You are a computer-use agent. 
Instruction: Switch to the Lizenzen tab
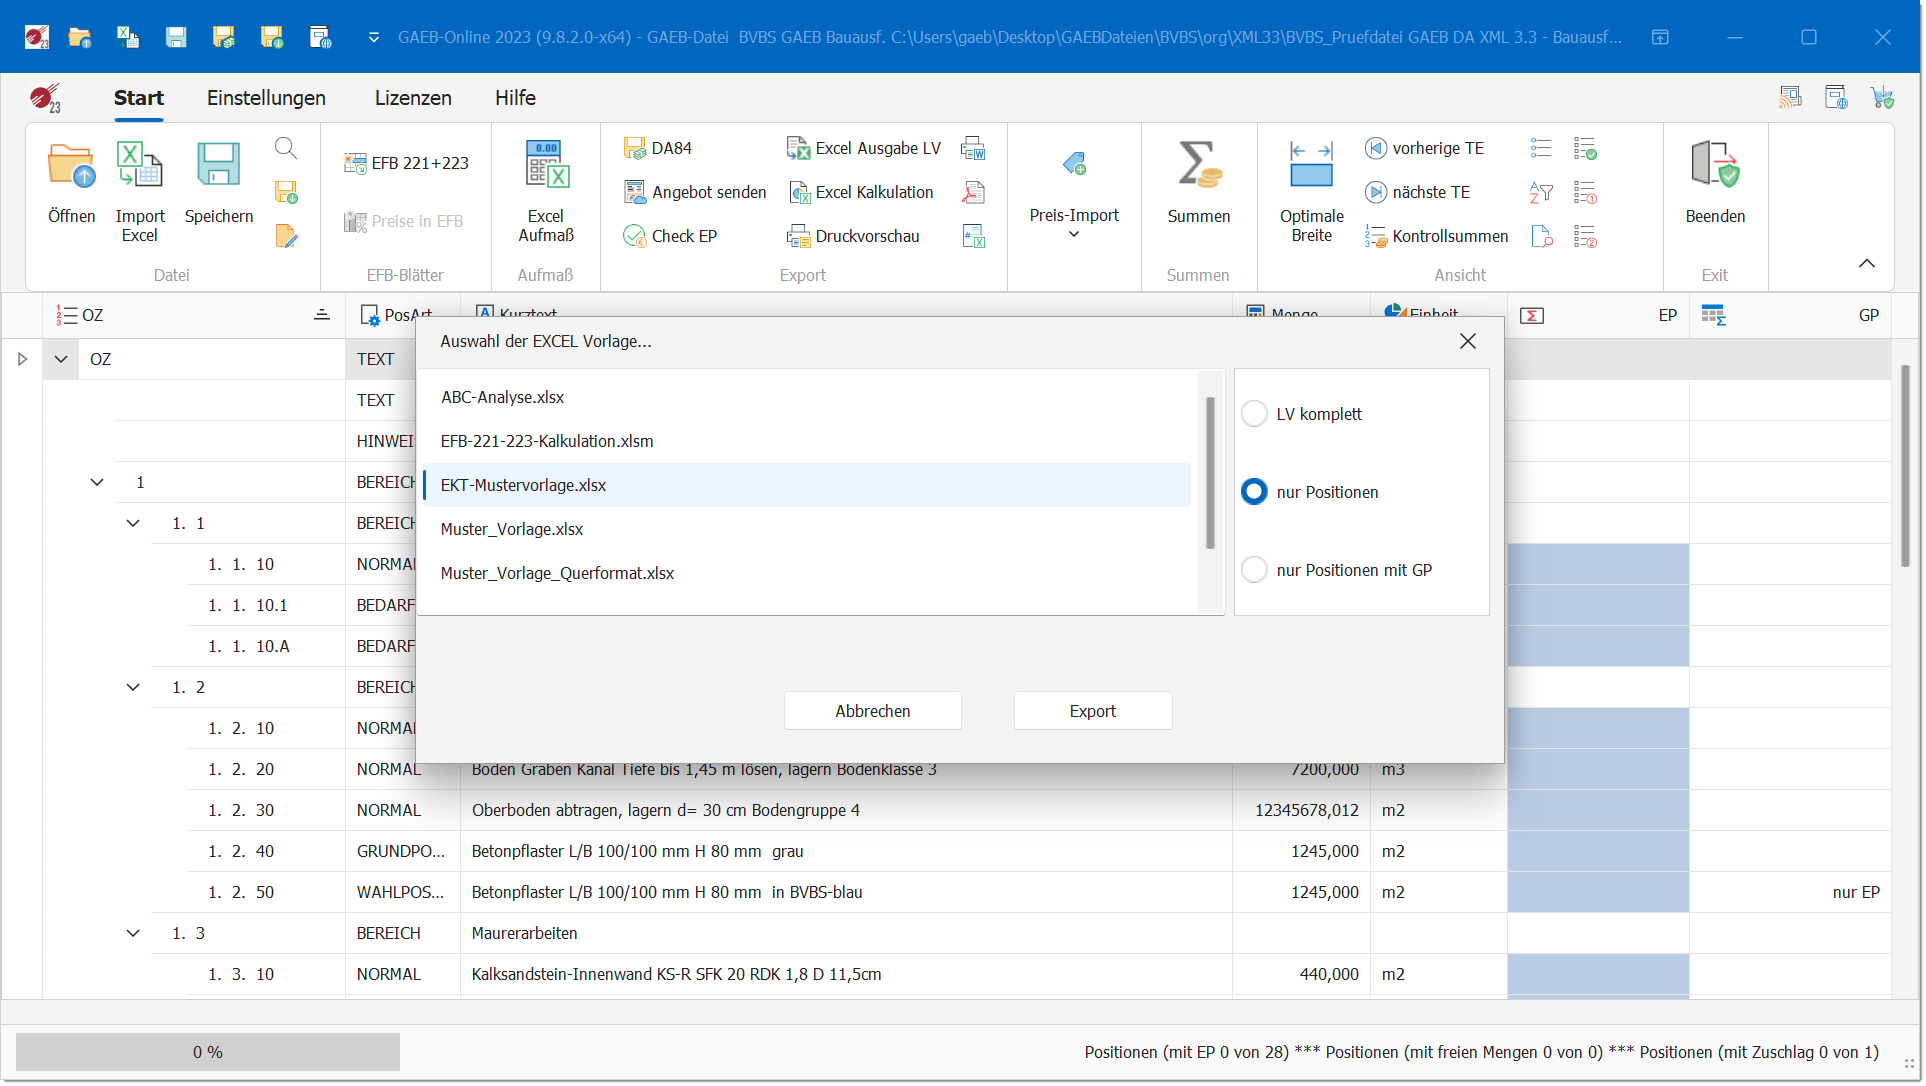click(x=413, y=98)
